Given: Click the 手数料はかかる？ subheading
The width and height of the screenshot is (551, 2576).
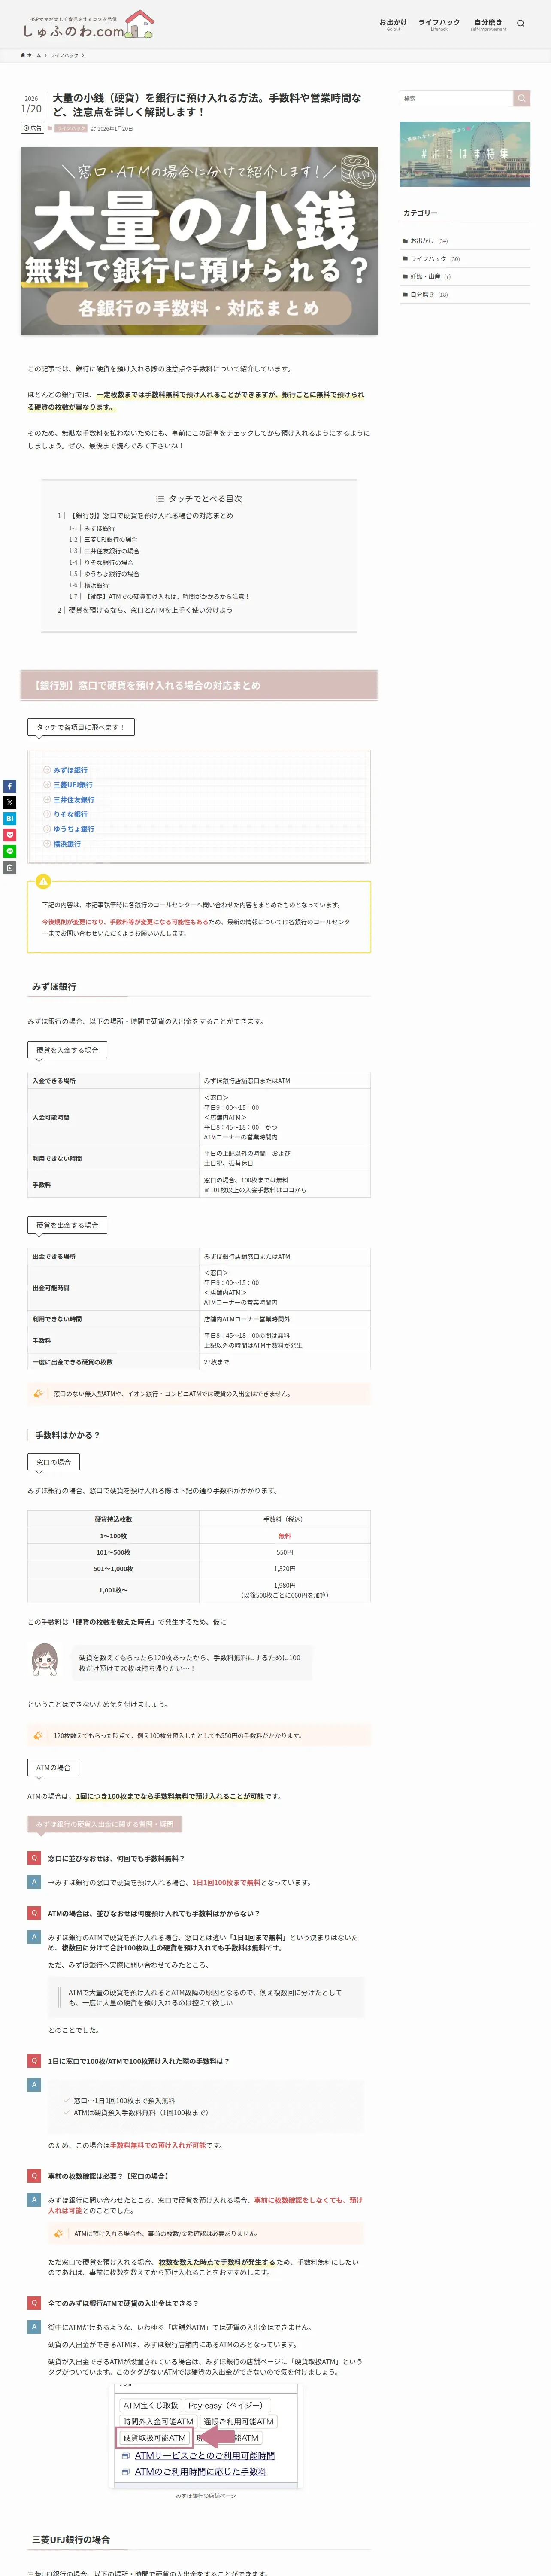Looking at the screenshot, I should (67, 1435).
